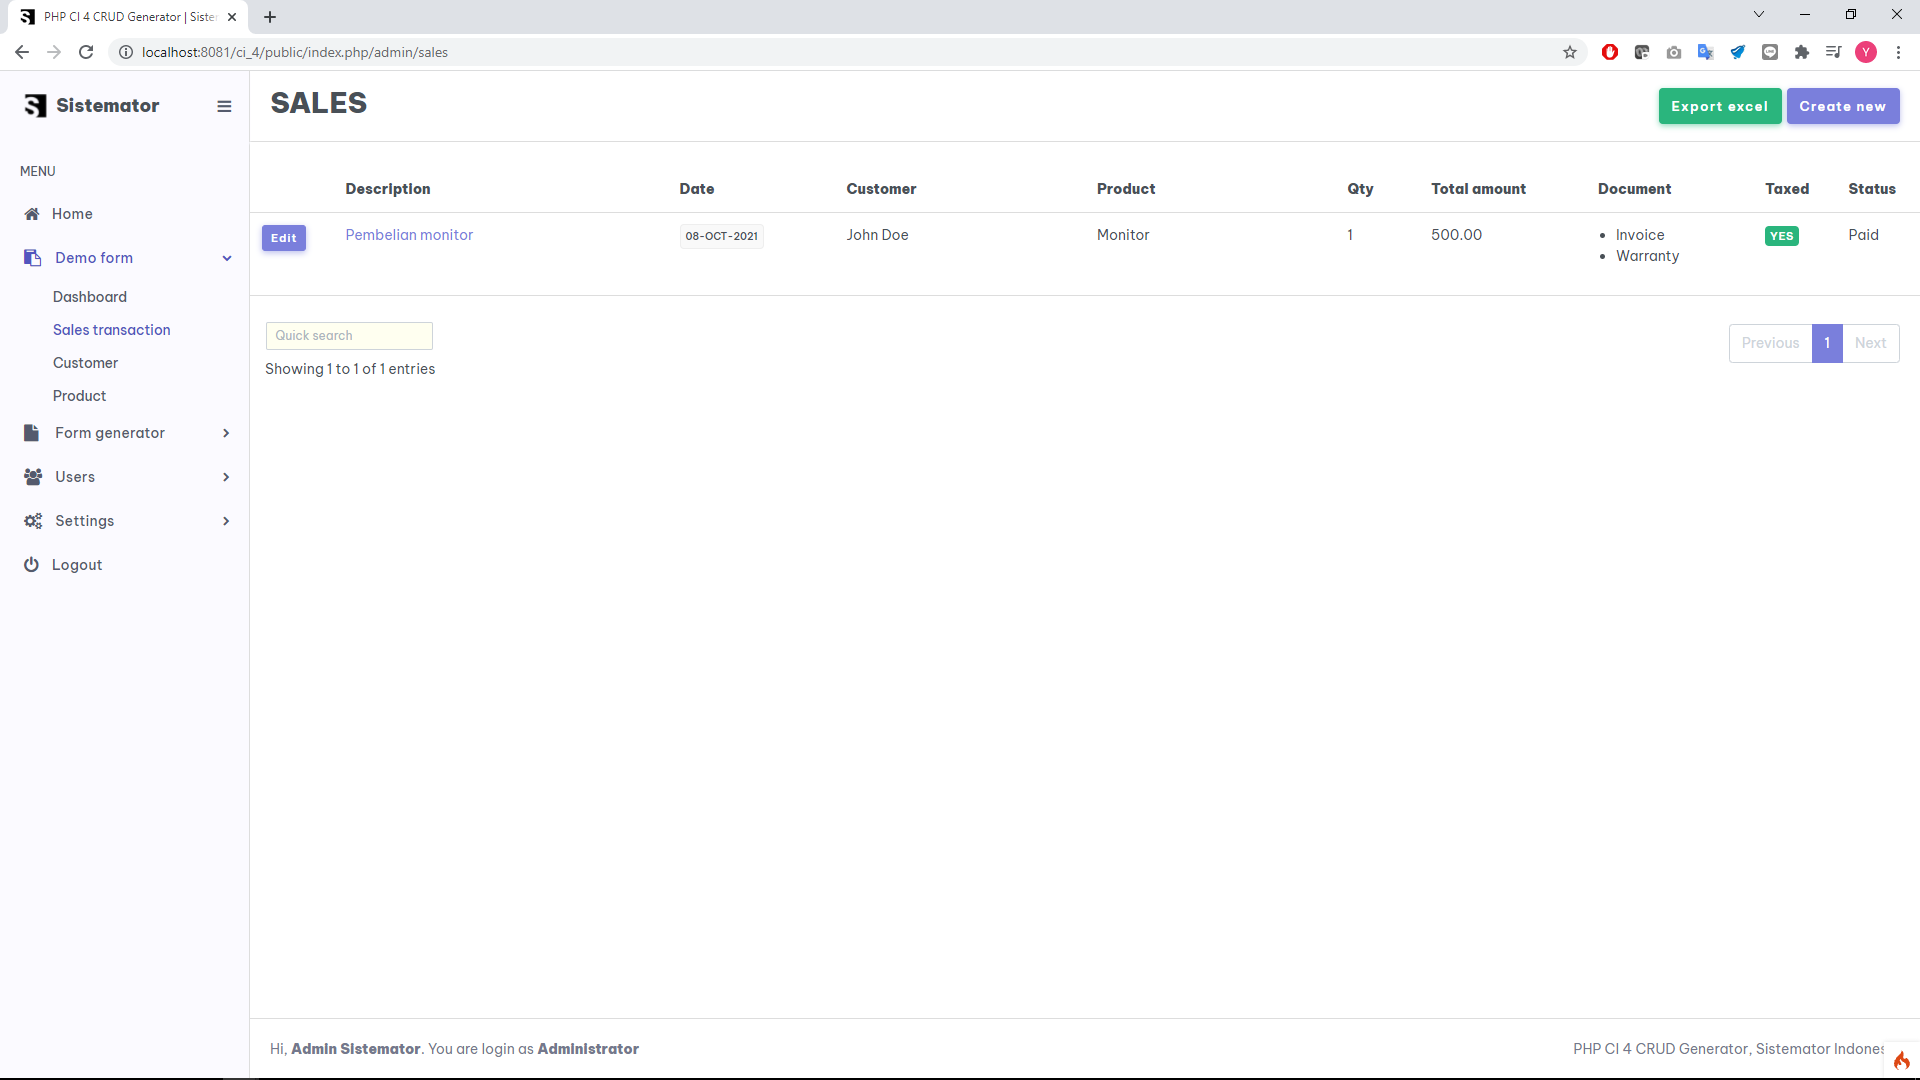This screenshot has height=1080, width=1920.
Task: Click the Home house icon
Action: pyautogui.click(x=32, y=214)
